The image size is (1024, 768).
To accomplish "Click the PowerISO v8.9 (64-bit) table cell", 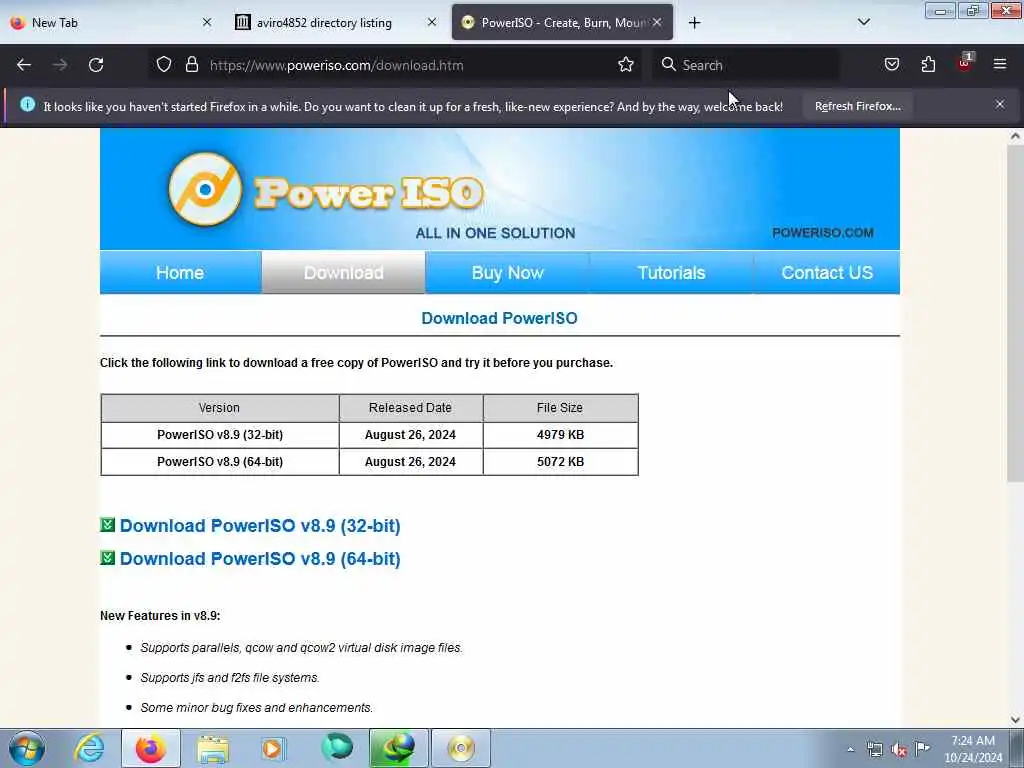I will point(220,462).
